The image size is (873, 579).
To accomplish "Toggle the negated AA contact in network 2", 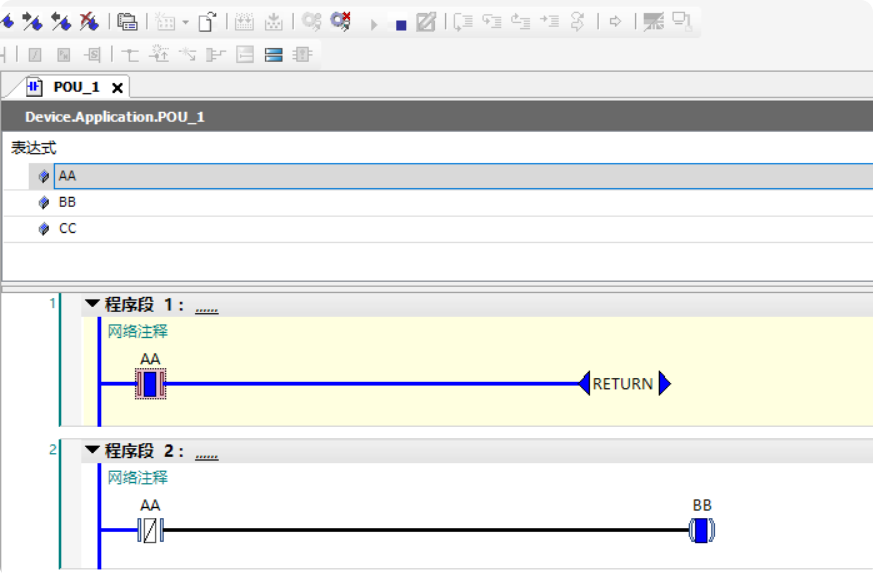I will [150, 531].
